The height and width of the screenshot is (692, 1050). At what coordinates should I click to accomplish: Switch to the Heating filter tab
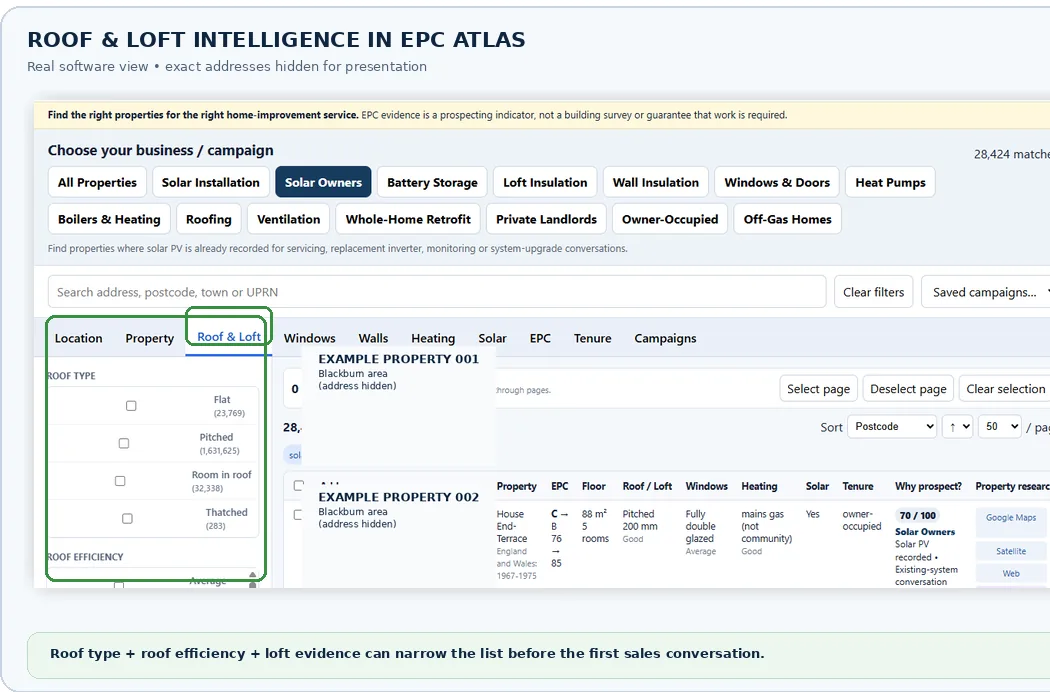coord(433,338)
